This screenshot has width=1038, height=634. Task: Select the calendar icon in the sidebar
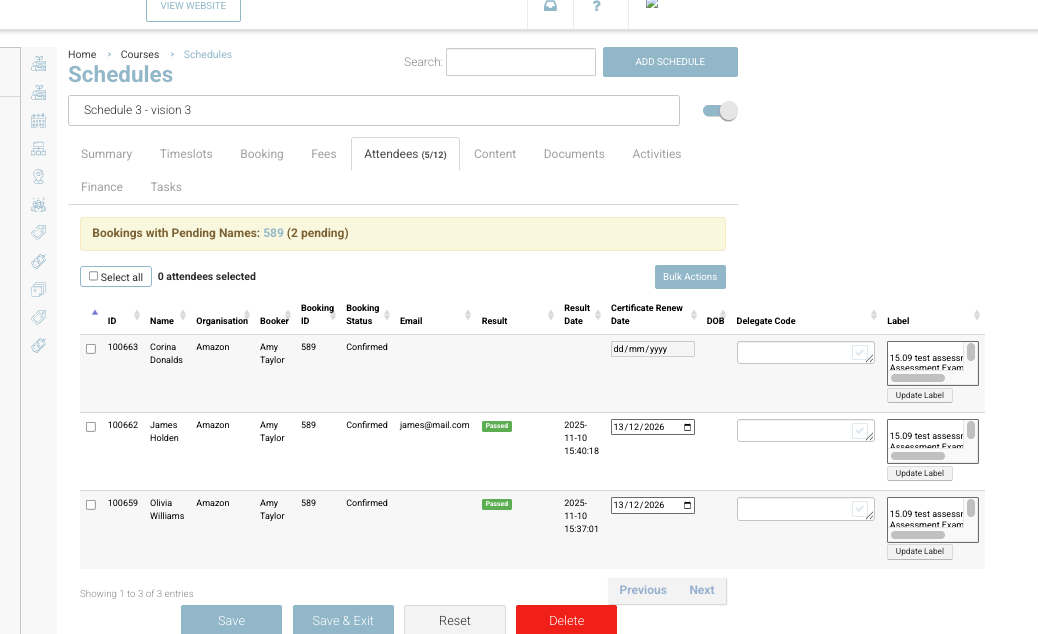(38, 120)
